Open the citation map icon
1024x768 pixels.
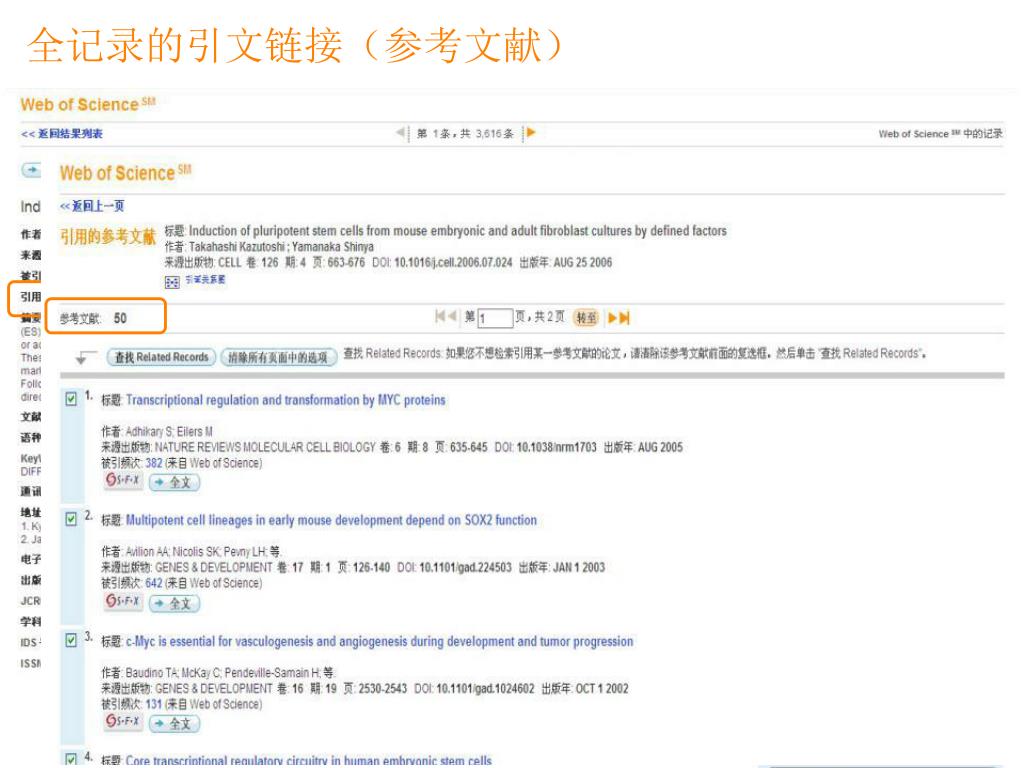click(x=172, y=282)
